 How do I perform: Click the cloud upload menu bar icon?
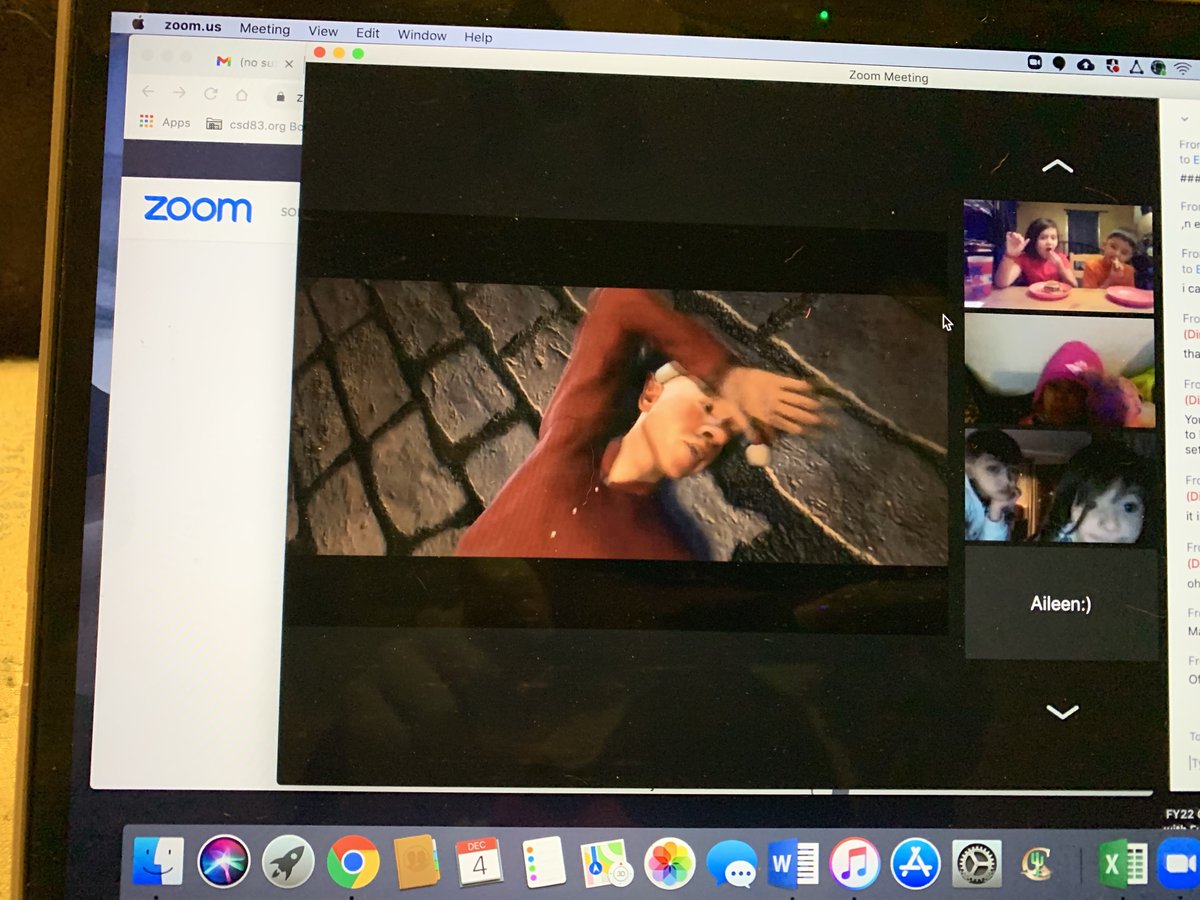coord(1086,64)
